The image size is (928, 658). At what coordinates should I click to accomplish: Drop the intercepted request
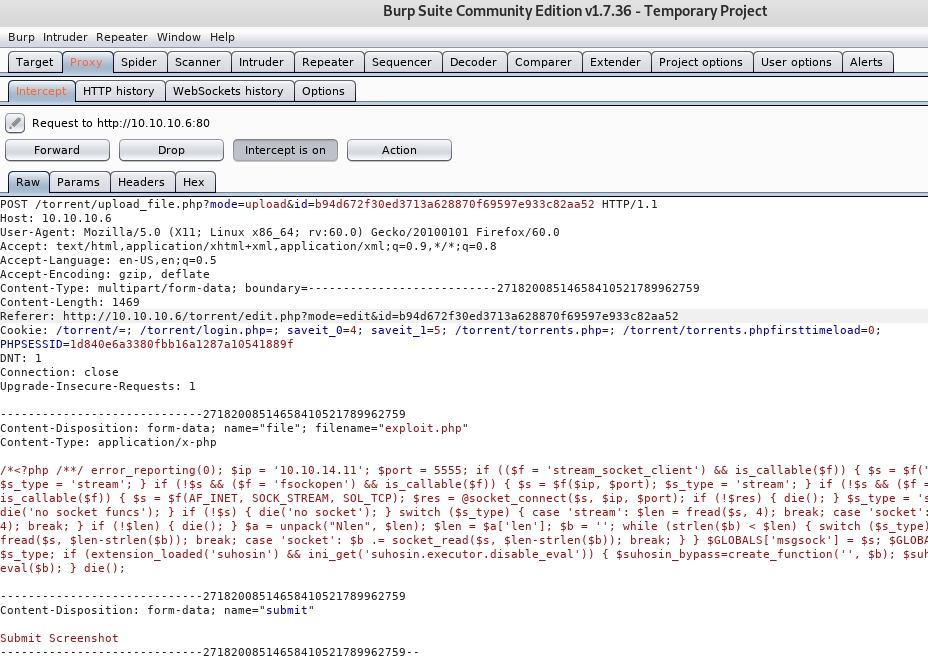[x=171, y=150]
